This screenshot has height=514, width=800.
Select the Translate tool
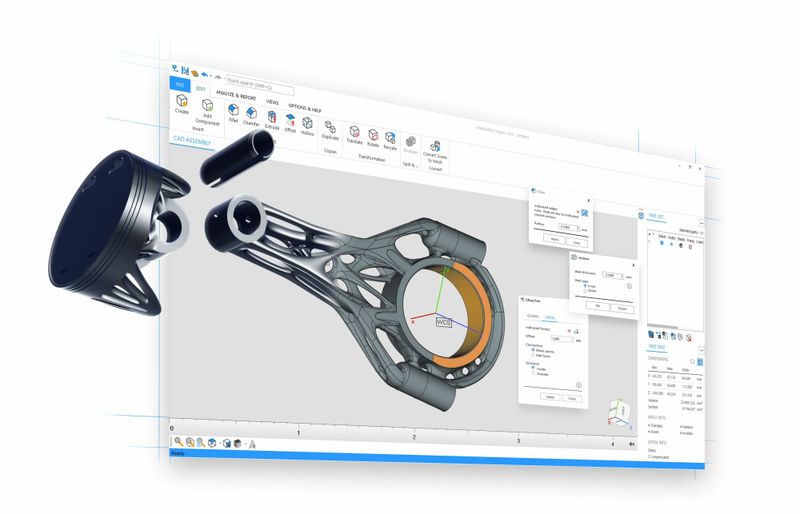[x=354, y=132]
